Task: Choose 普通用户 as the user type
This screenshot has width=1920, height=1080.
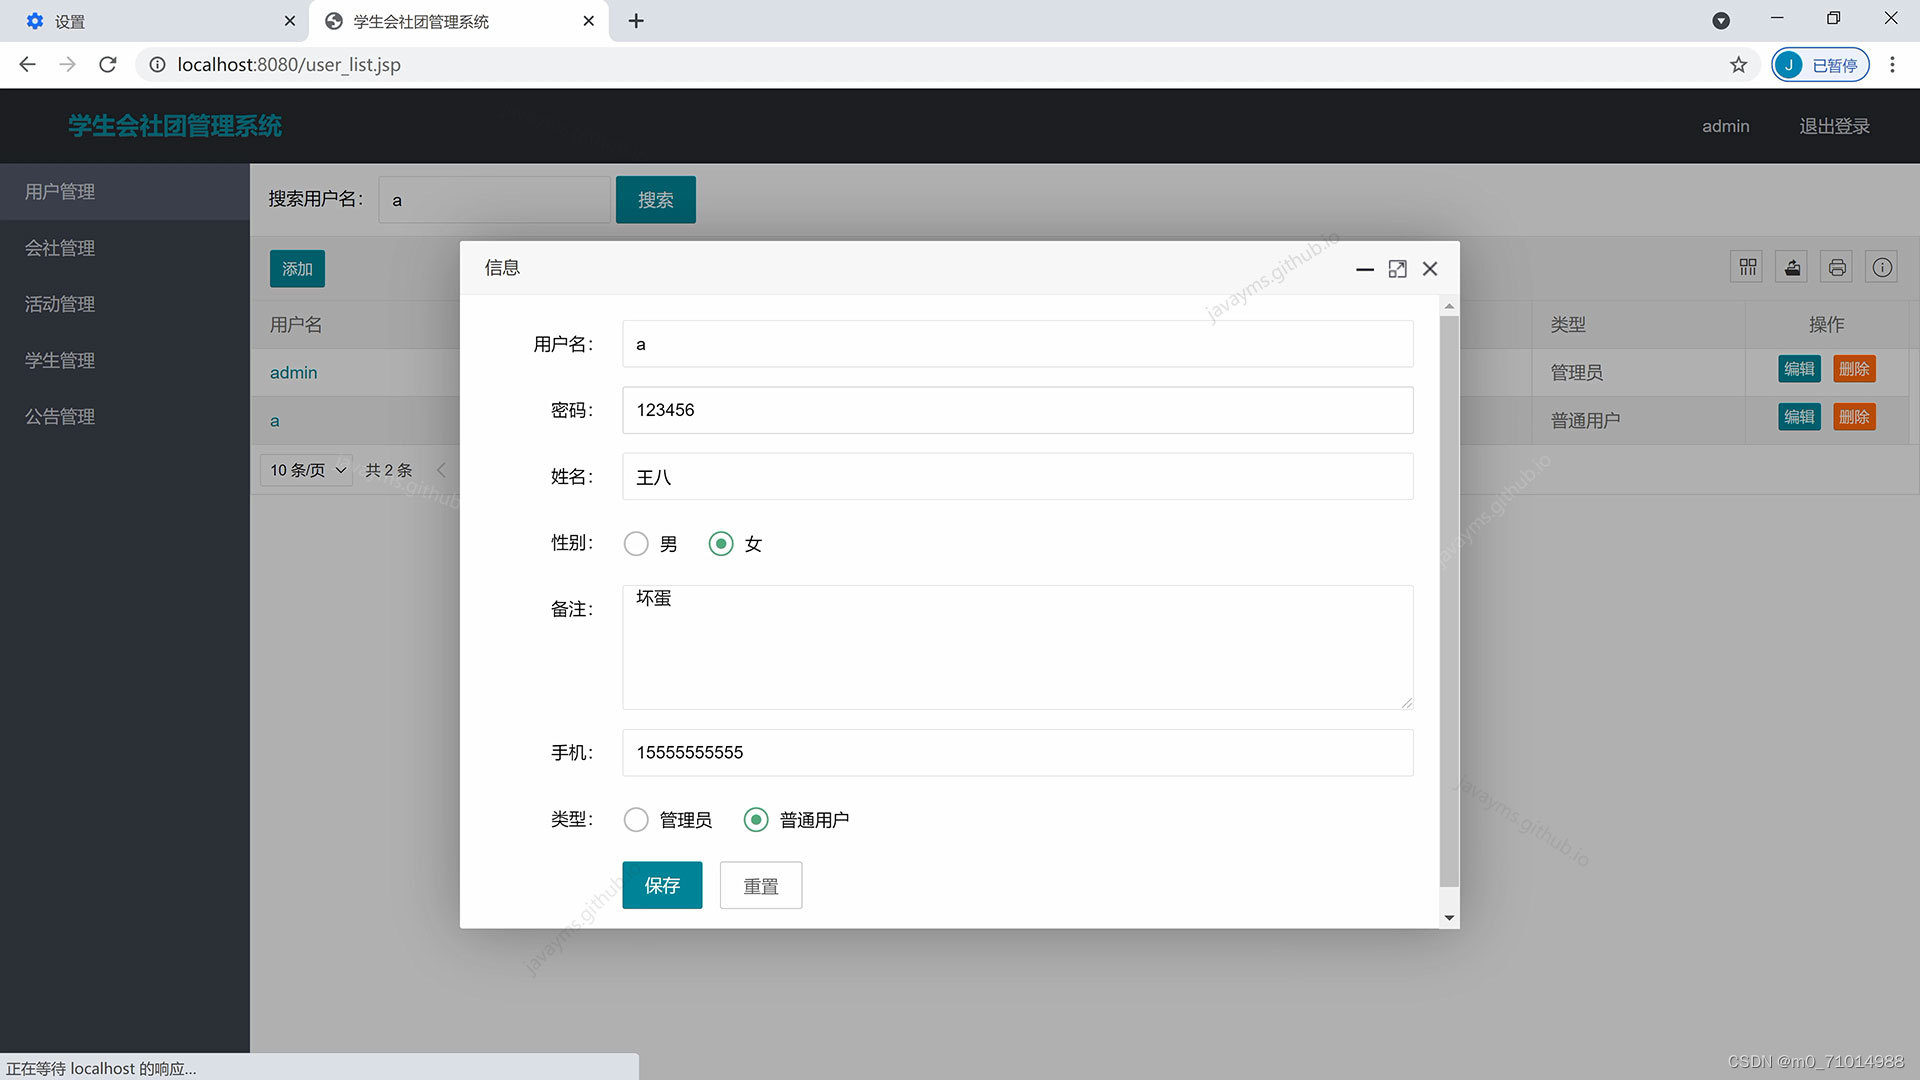Action: pyautogui.click(x=756, y=820)
